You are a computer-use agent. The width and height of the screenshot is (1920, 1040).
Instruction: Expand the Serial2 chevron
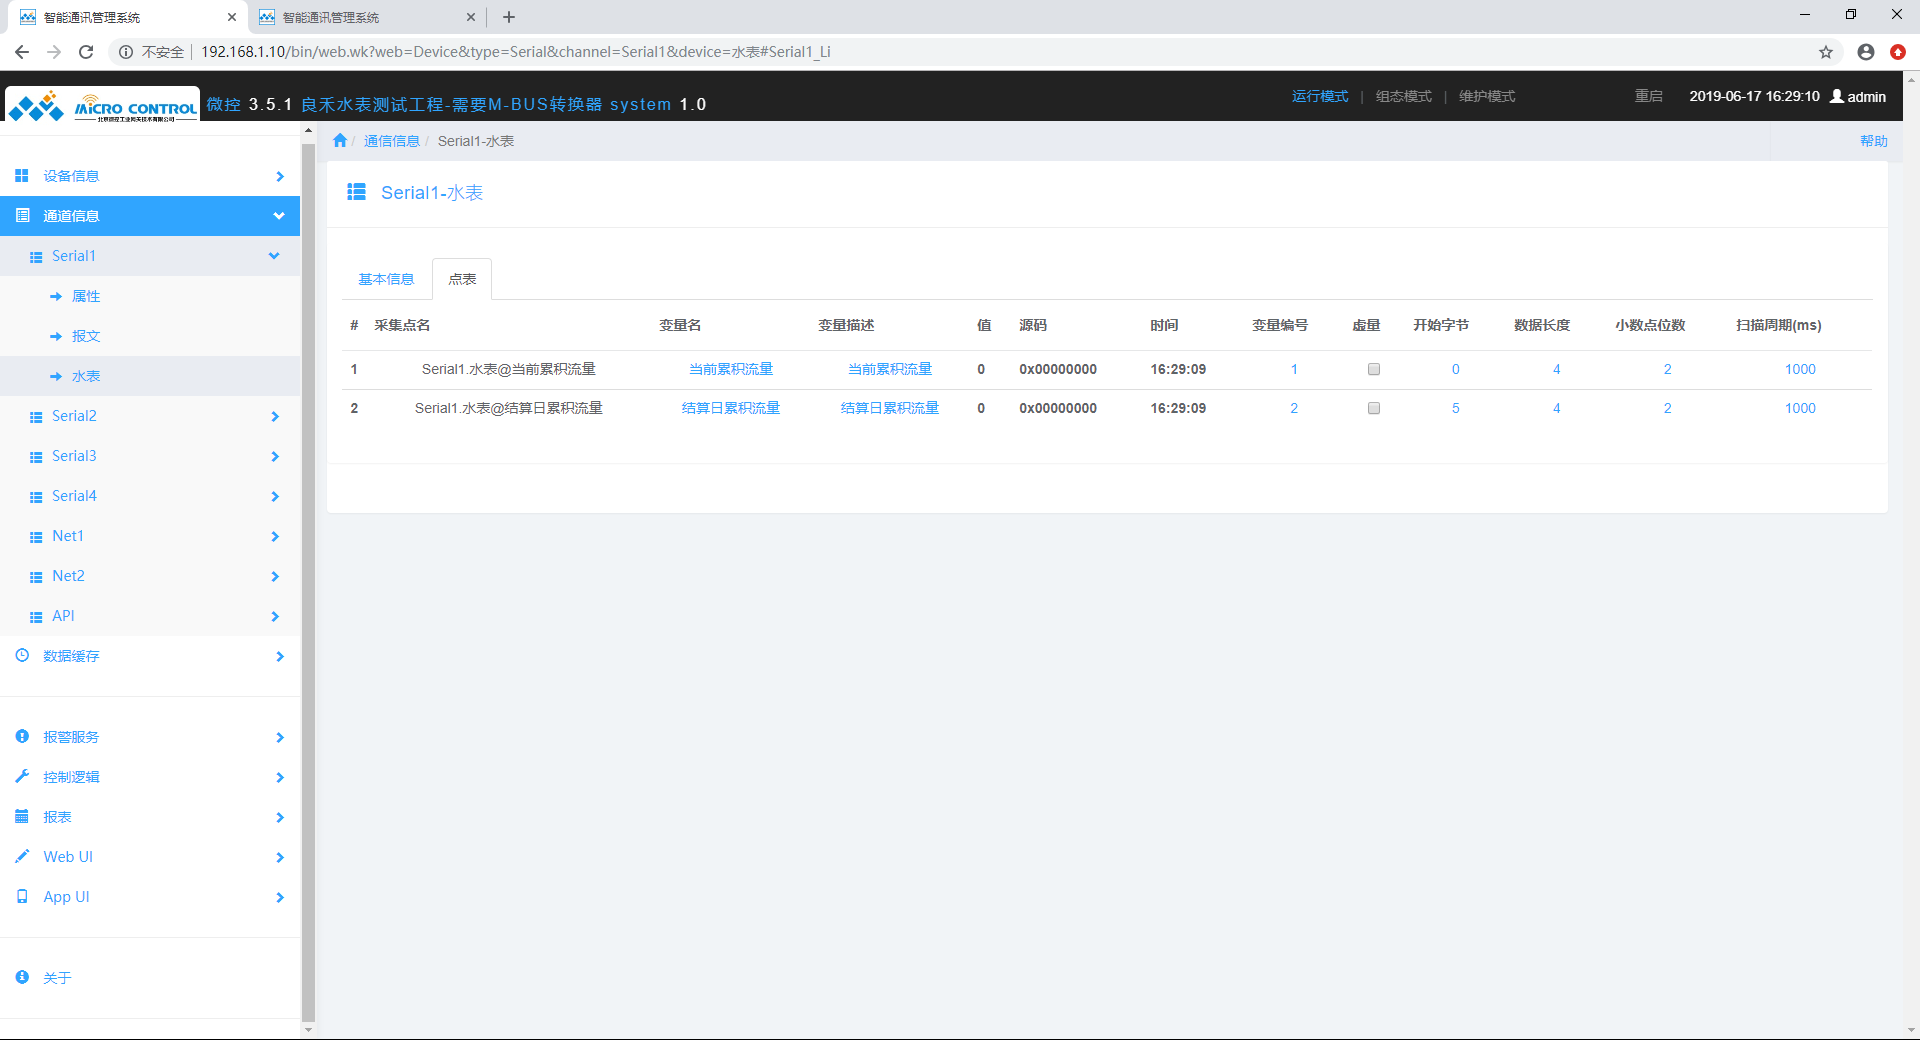275,417
